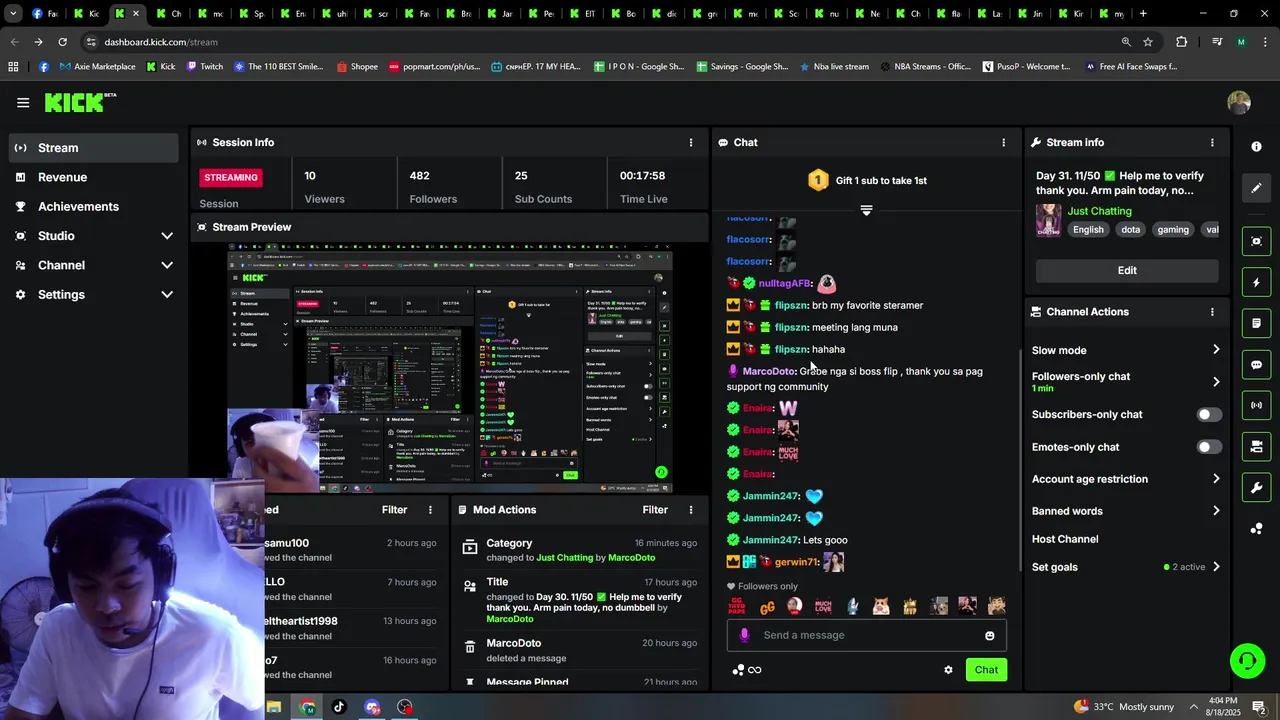Click username flipszn saying hahaha
Viewport: 1280px width, 720px height.
coord(790,349)
